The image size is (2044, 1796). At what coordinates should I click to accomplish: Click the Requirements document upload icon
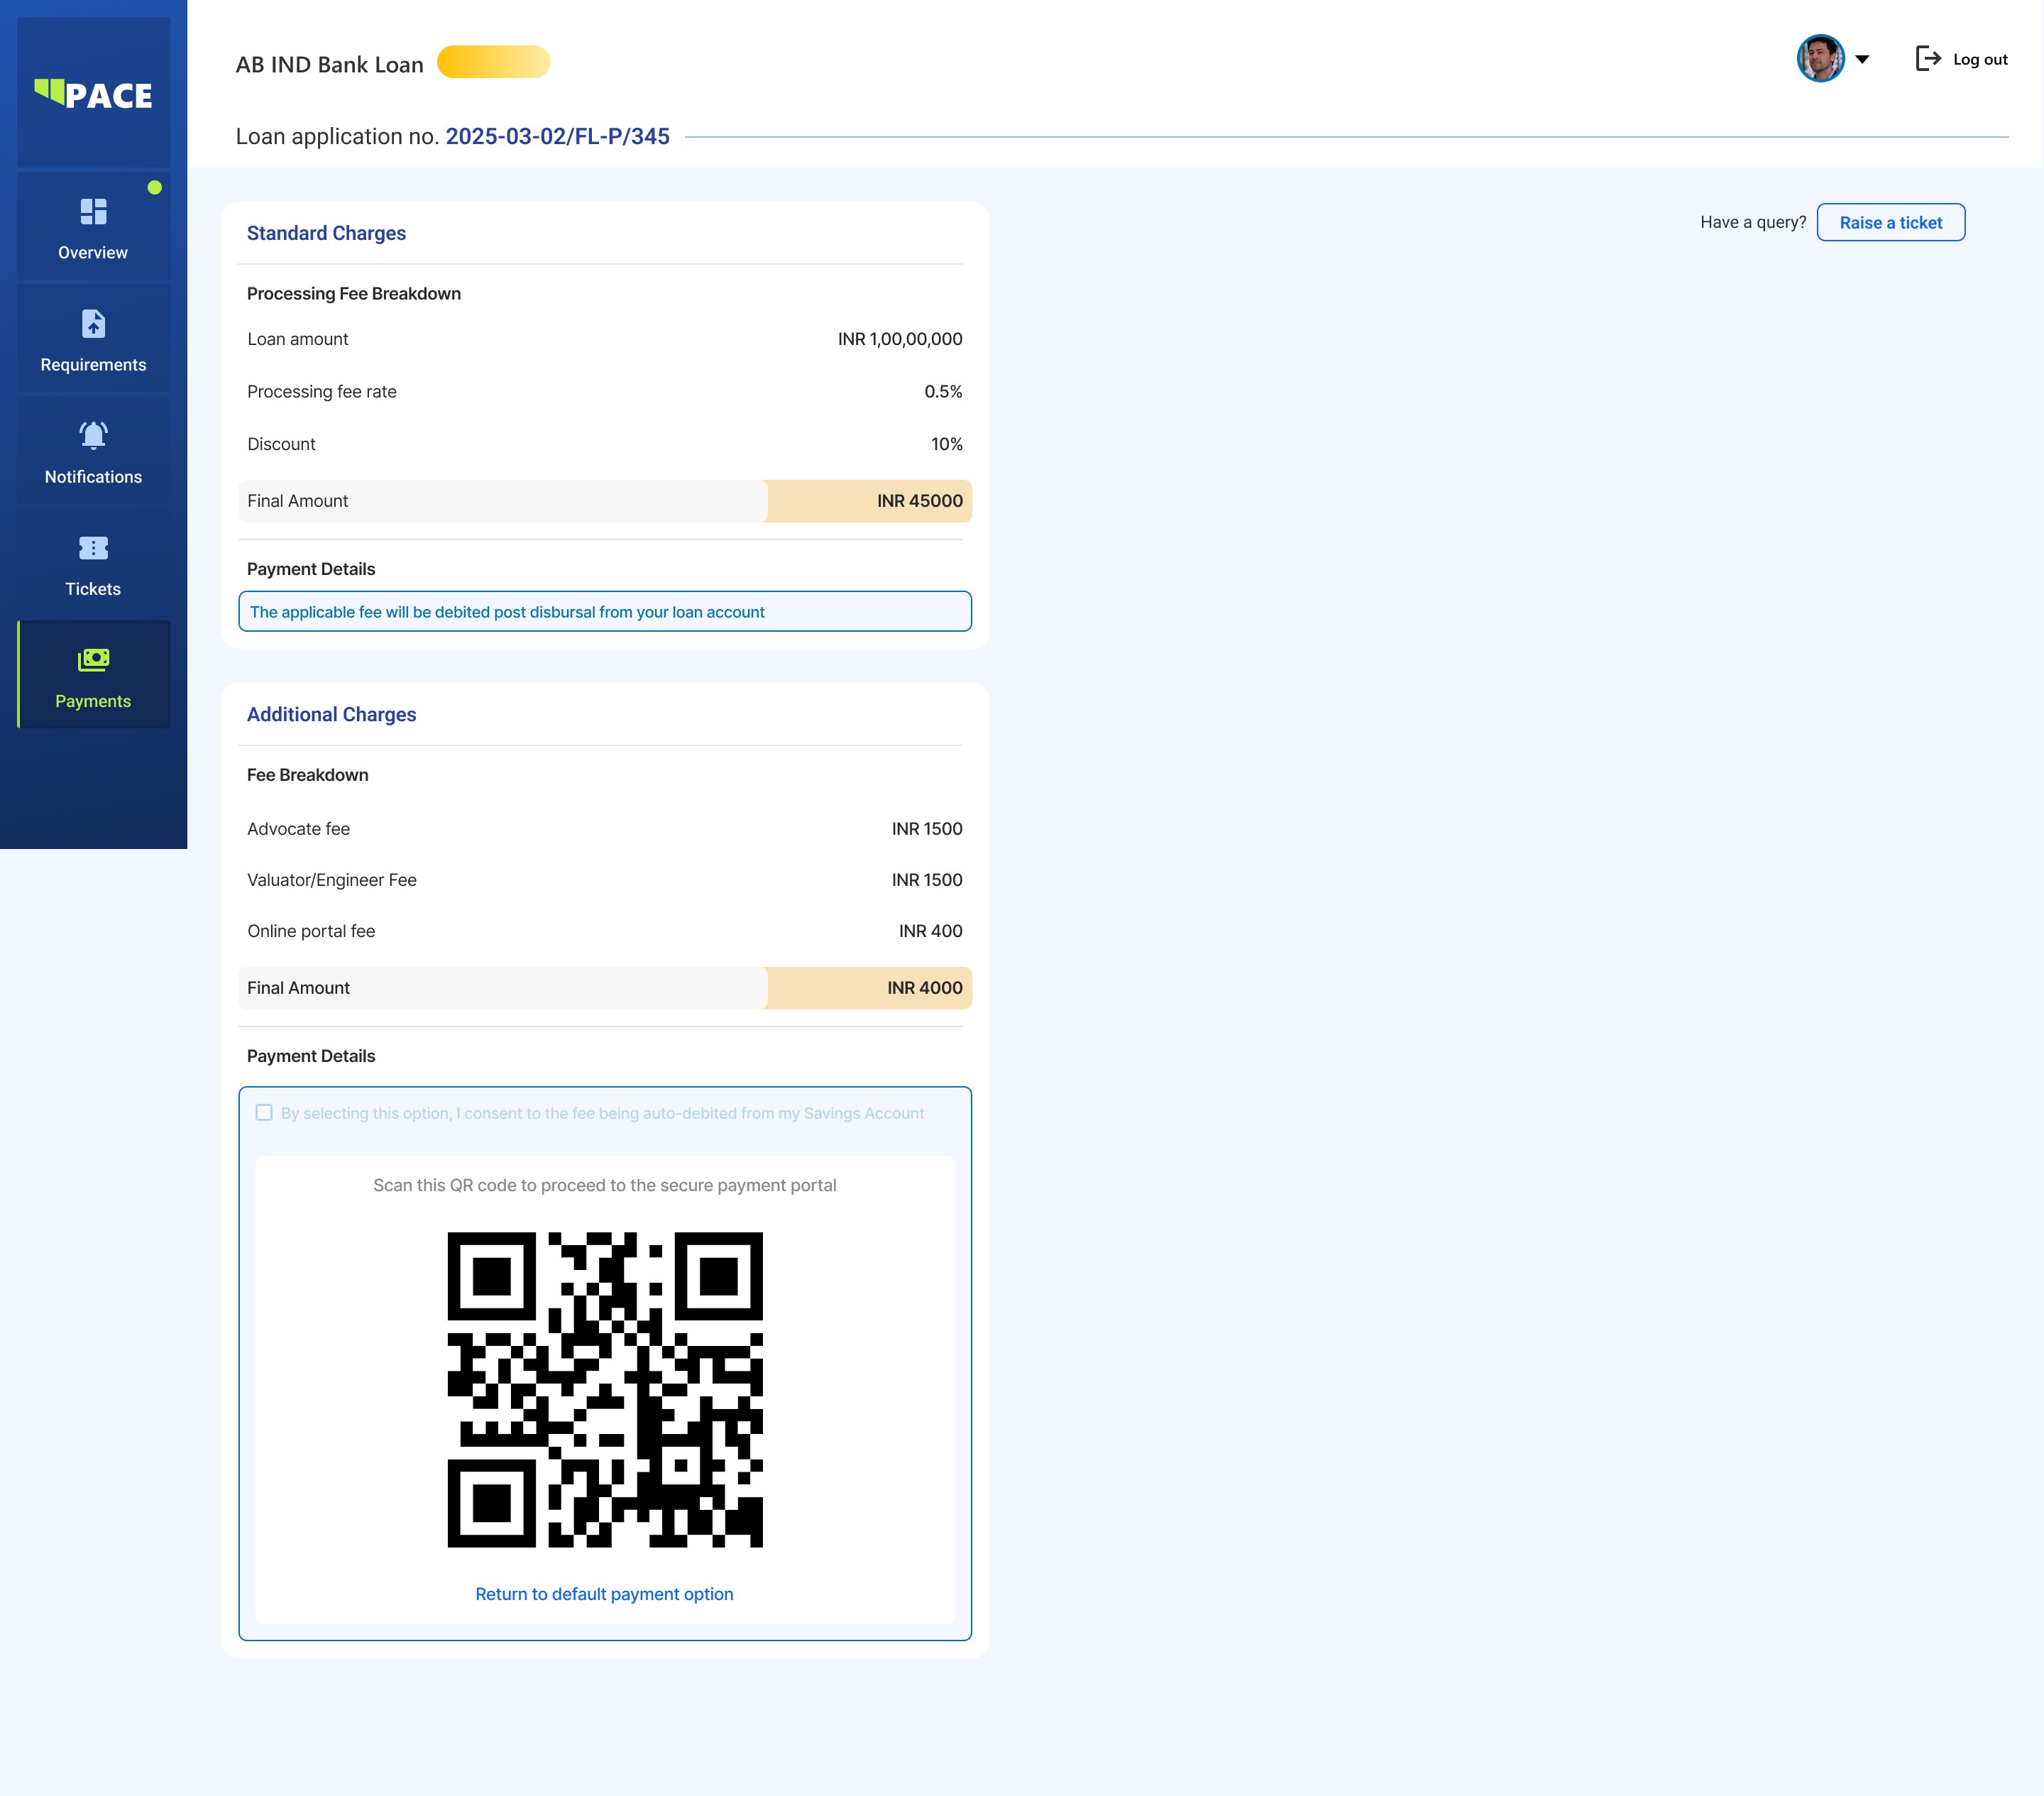(93, 323)
